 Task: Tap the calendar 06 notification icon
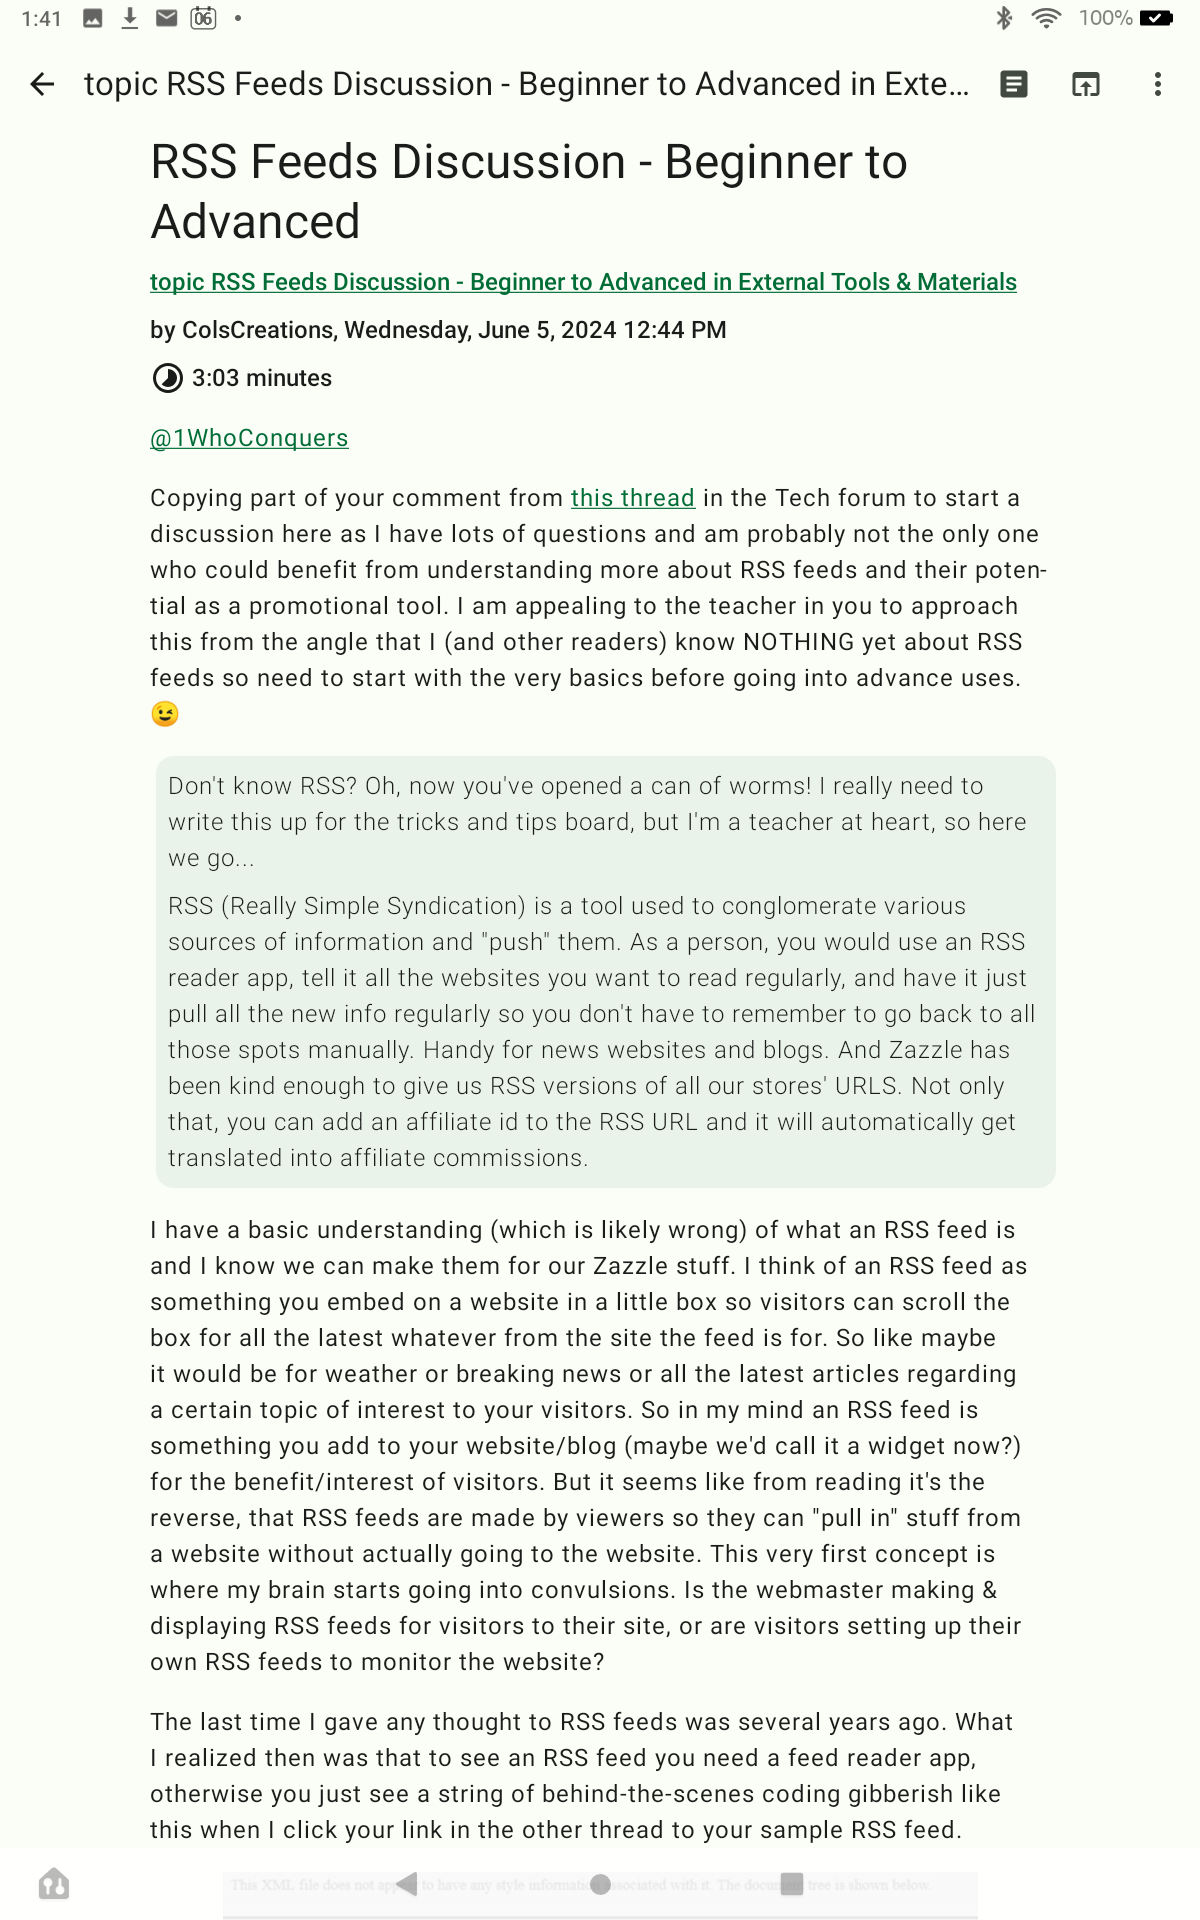(204, 18)
